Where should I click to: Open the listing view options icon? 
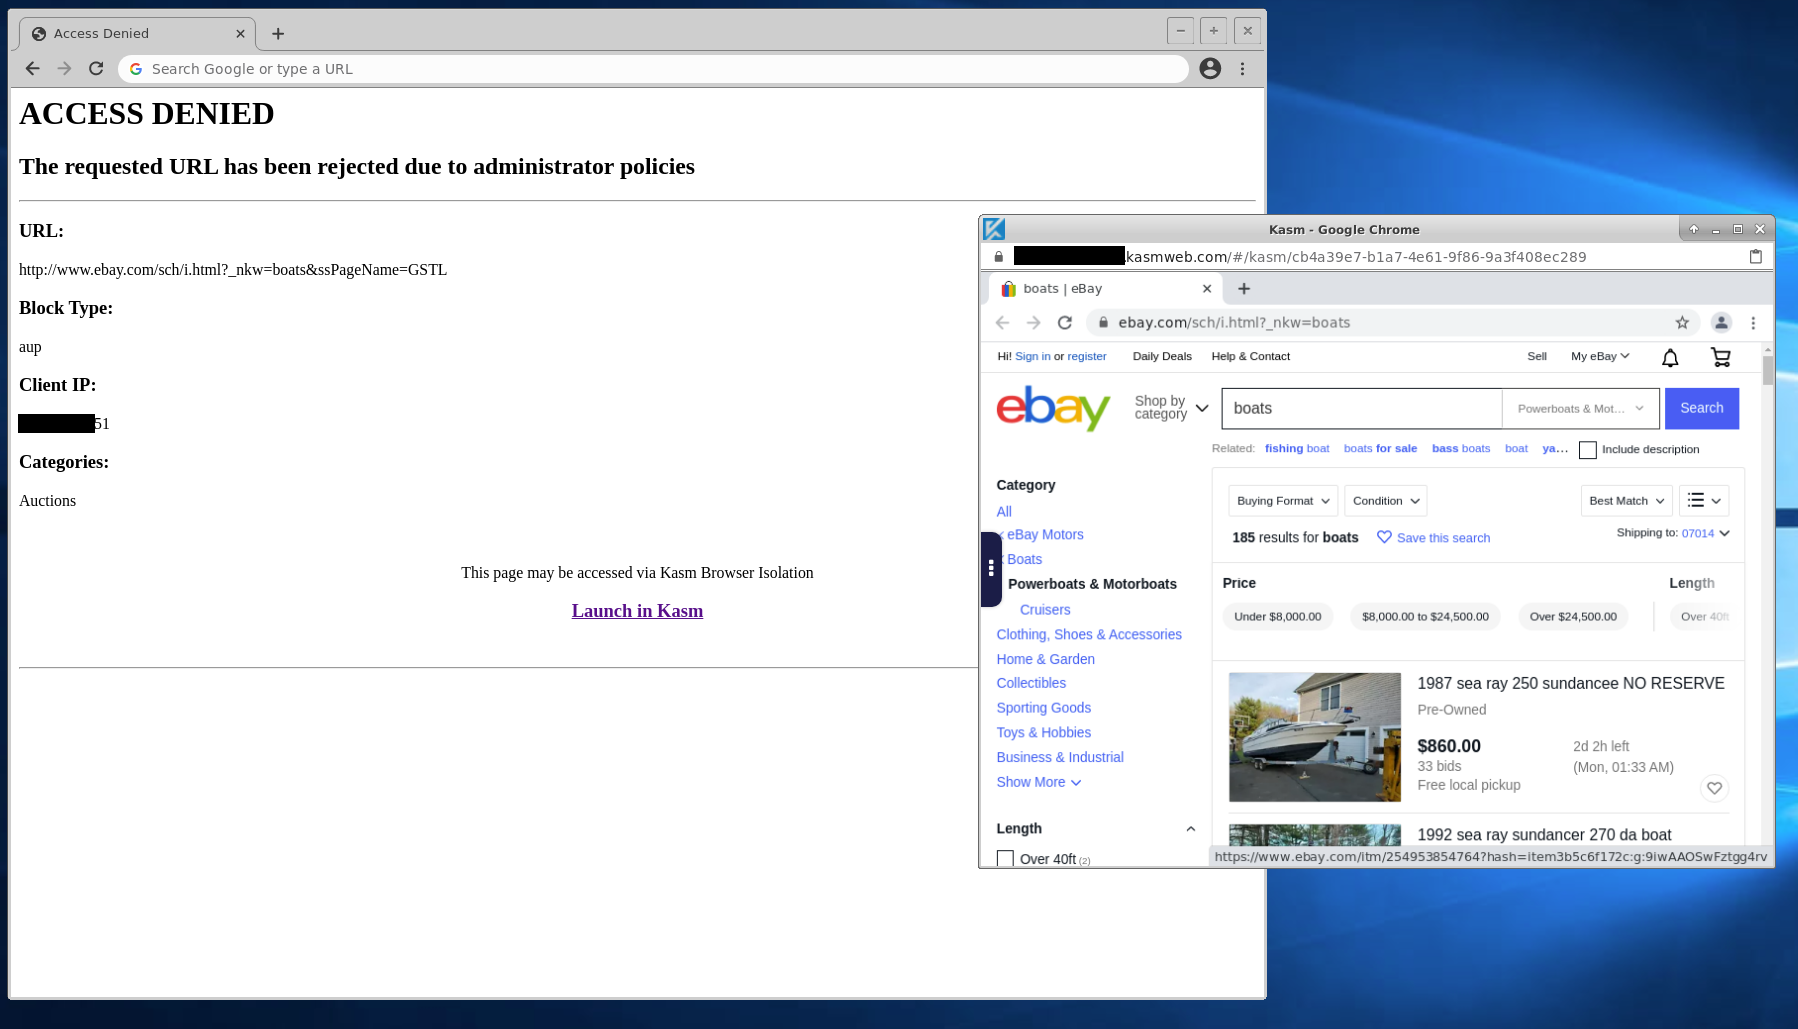coord(1703,500)
